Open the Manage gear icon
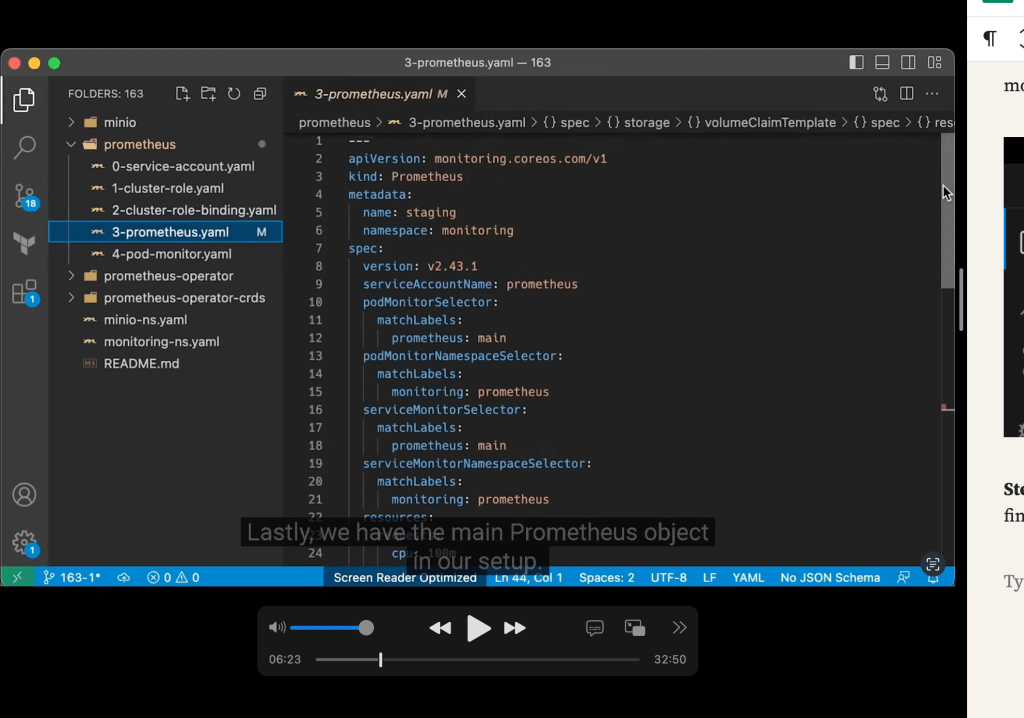The image size is (1024, 718). pos(24,542)
